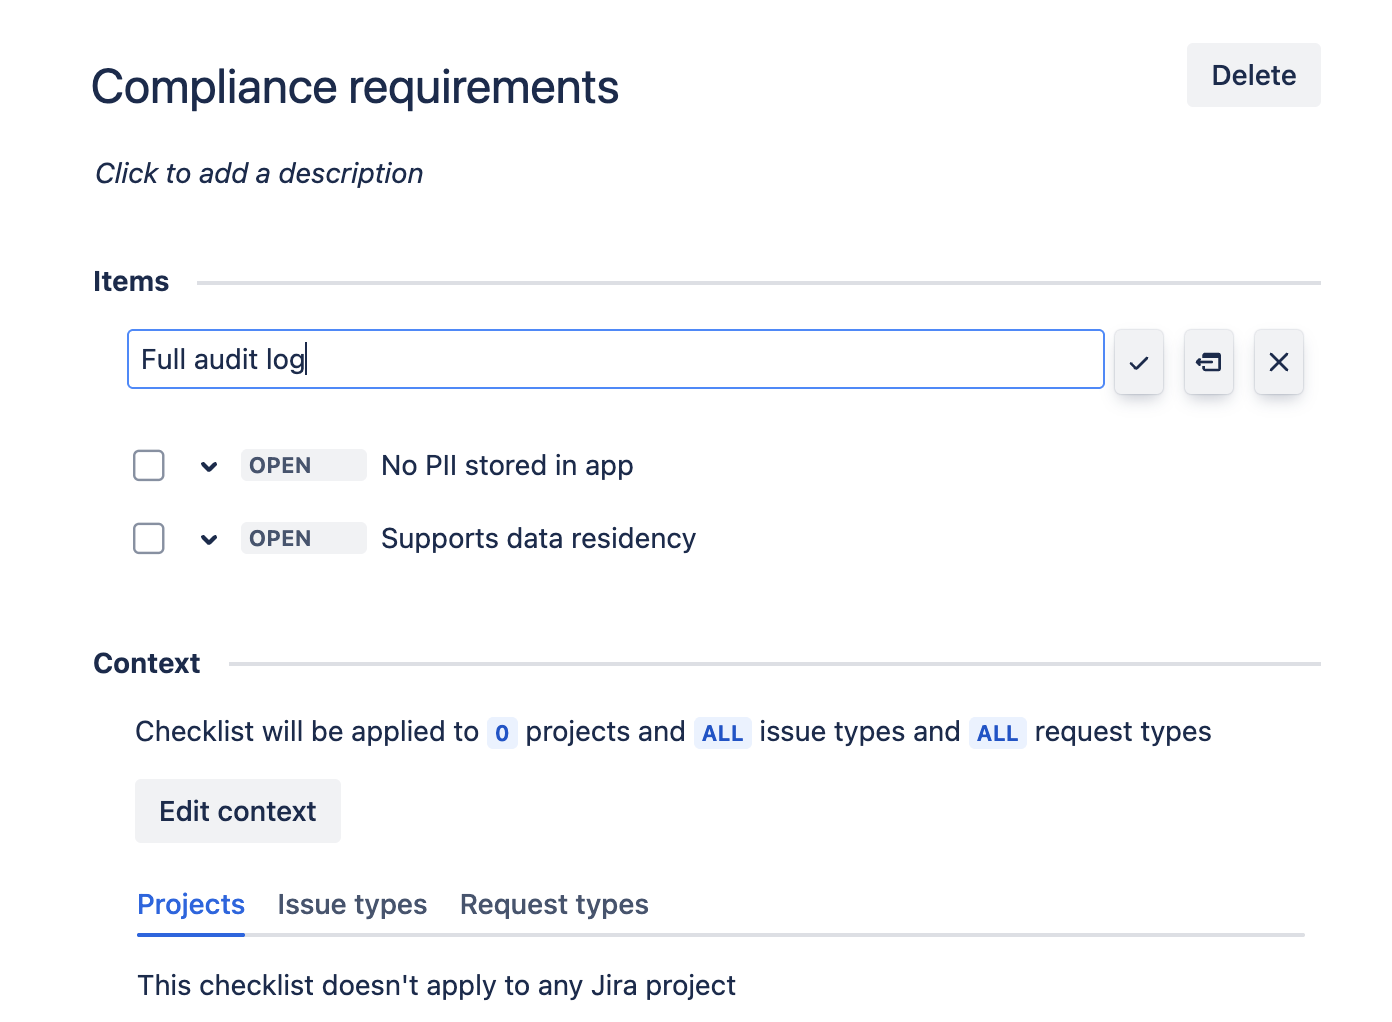This screenshot has width=1392, height=1022.
Task: Switch to the Projects tab
Action: [191, 904]
